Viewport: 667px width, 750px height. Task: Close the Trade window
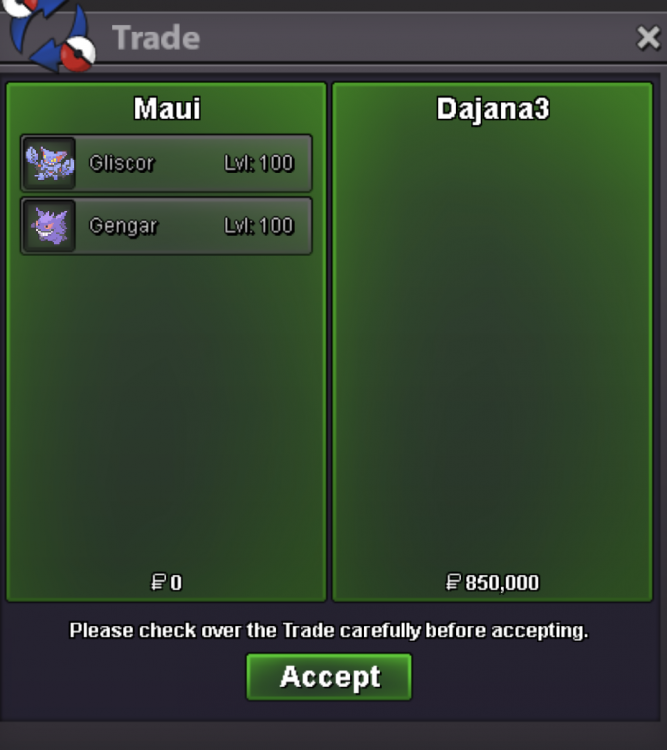648,38
